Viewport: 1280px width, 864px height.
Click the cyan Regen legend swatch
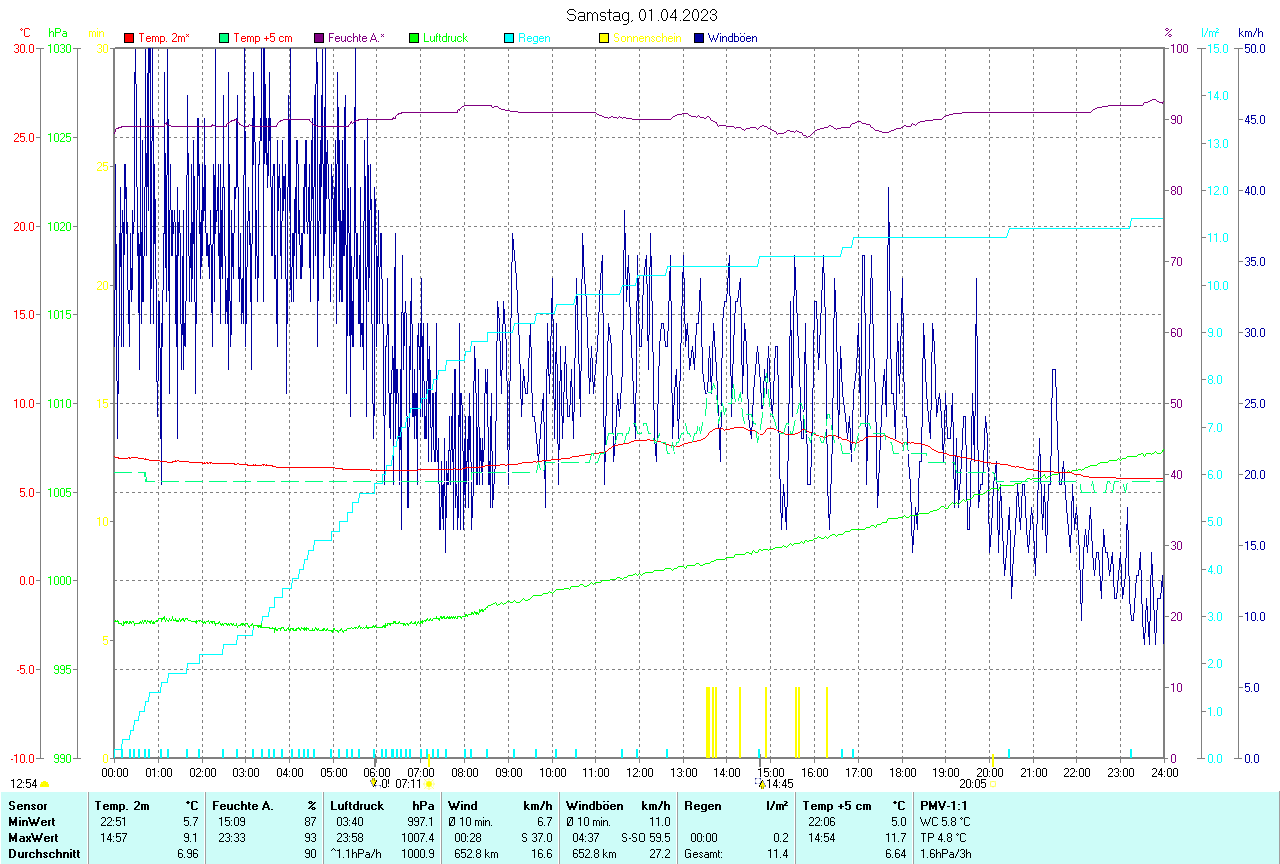509,38
